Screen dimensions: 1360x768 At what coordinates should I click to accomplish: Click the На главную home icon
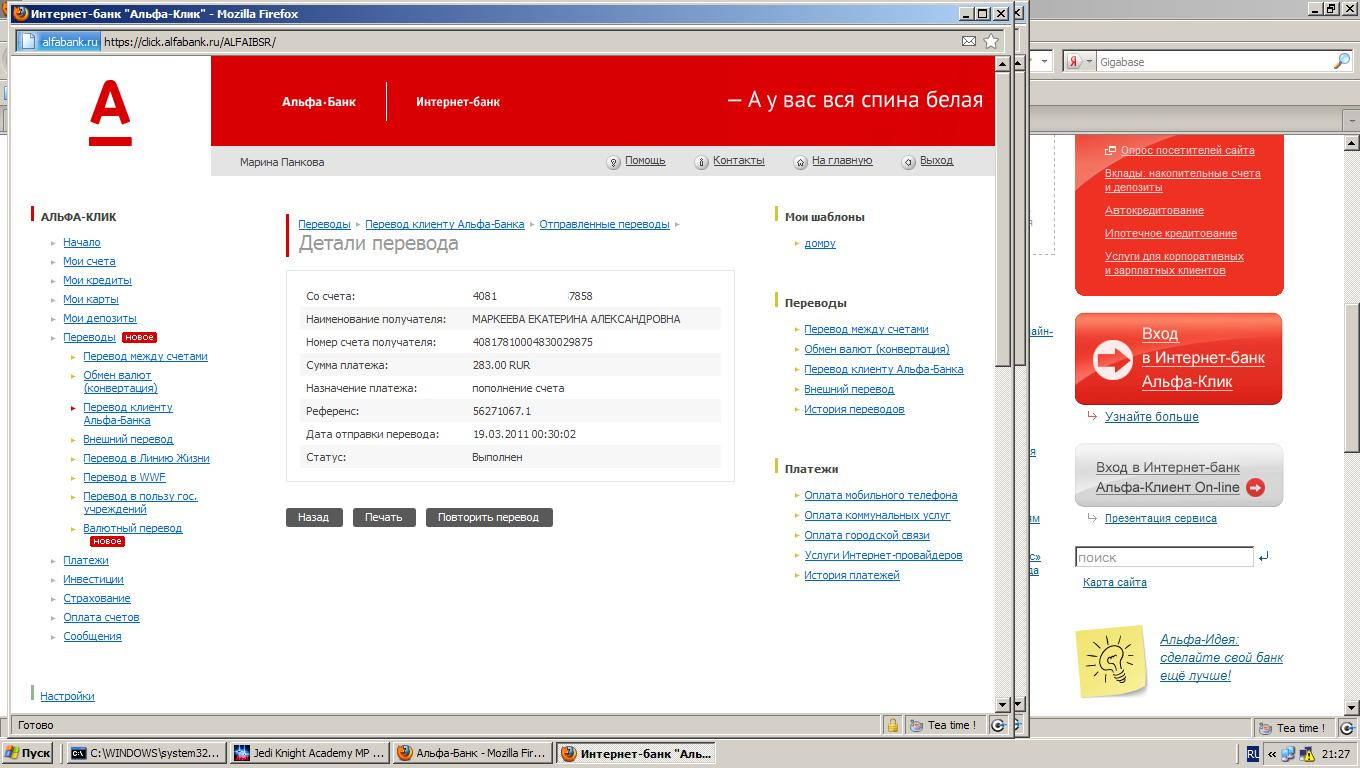click(x=800, y=162)
